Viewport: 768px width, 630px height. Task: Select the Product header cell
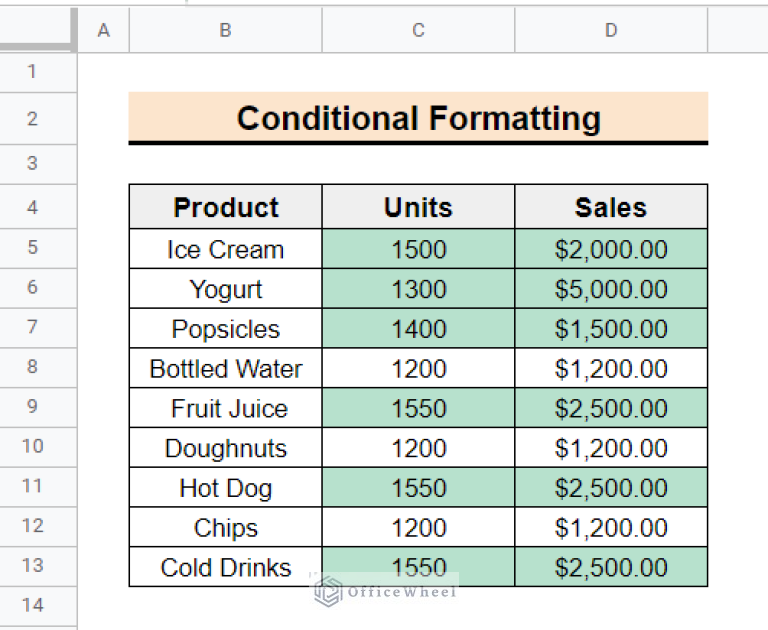click(225, 207)
